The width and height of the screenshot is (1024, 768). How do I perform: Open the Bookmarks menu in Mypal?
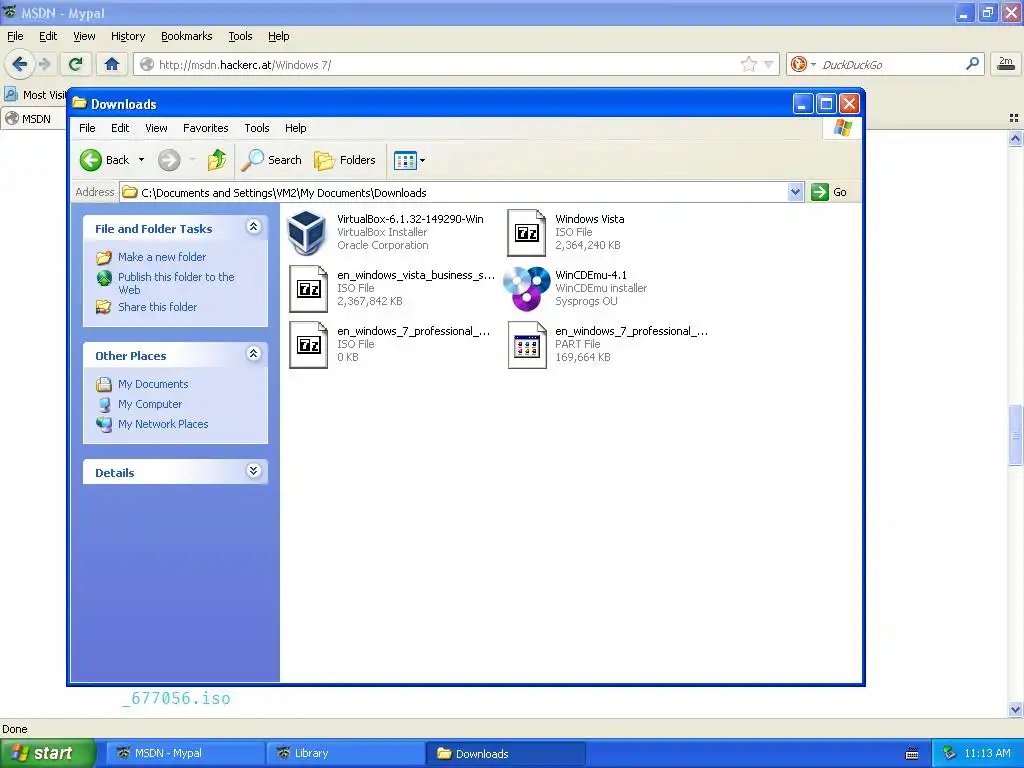click(187, 37)
